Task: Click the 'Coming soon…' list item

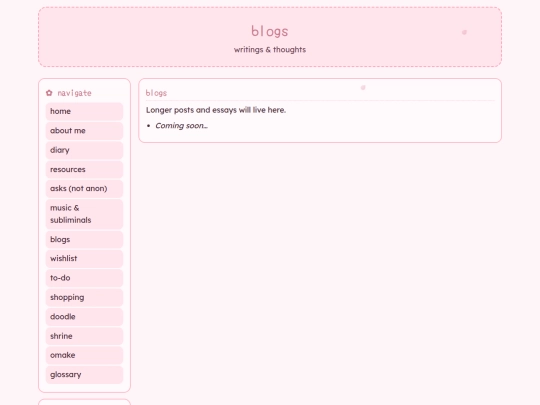Action: [181, 126]
